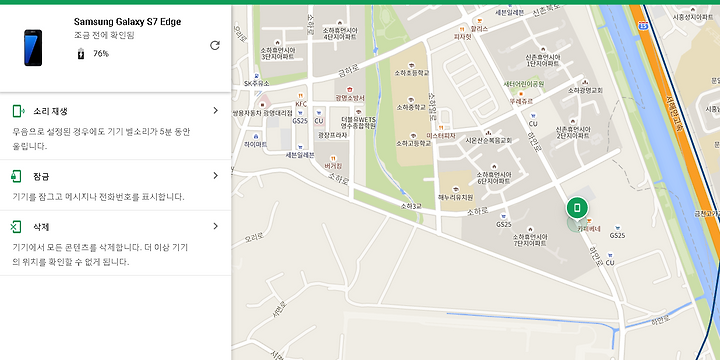Click the highway 15 route shield
This screenshot has height=360, width=720.
click(644, 26)
